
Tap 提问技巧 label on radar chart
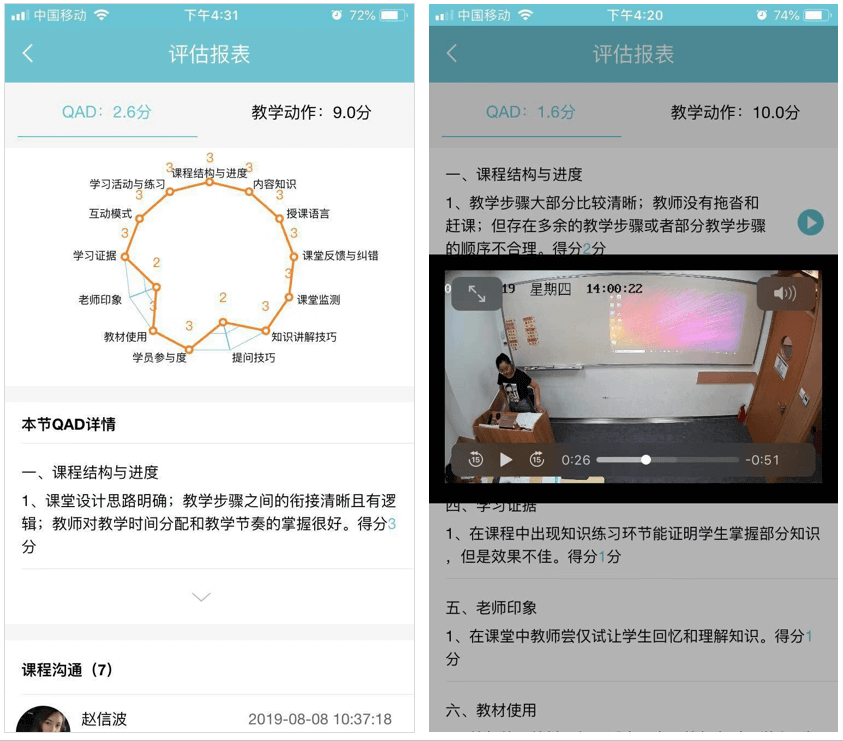pyautogui.click(x=253, y=357)
